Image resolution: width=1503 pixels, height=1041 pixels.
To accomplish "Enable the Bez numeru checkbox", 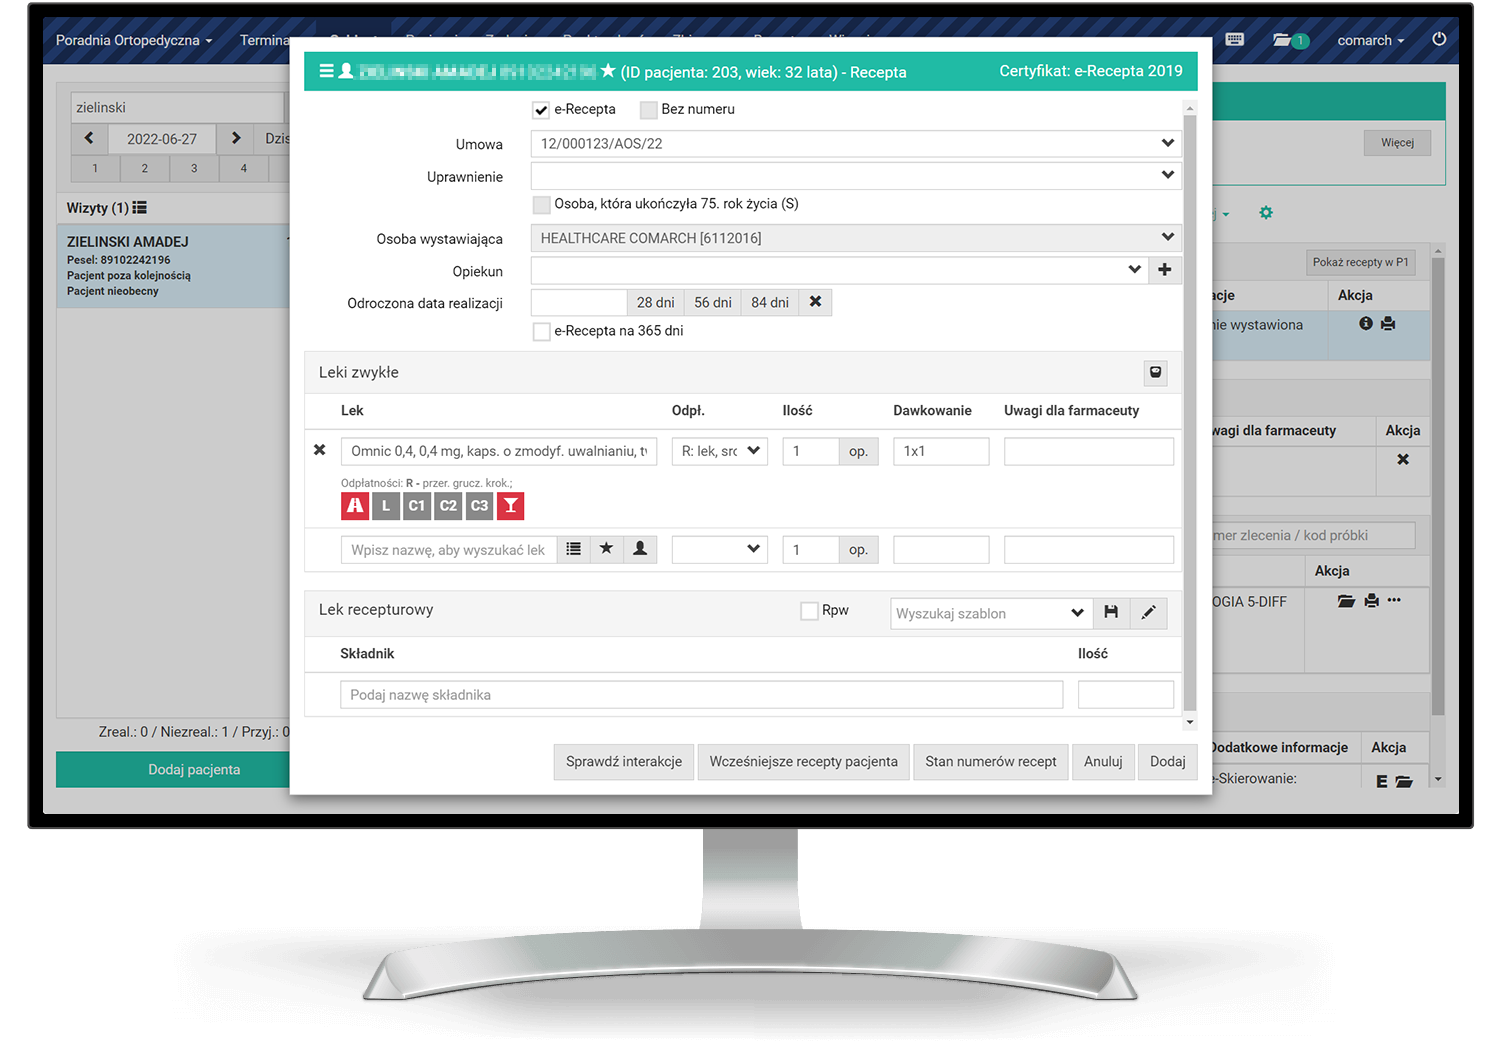I will coord(648,110).
